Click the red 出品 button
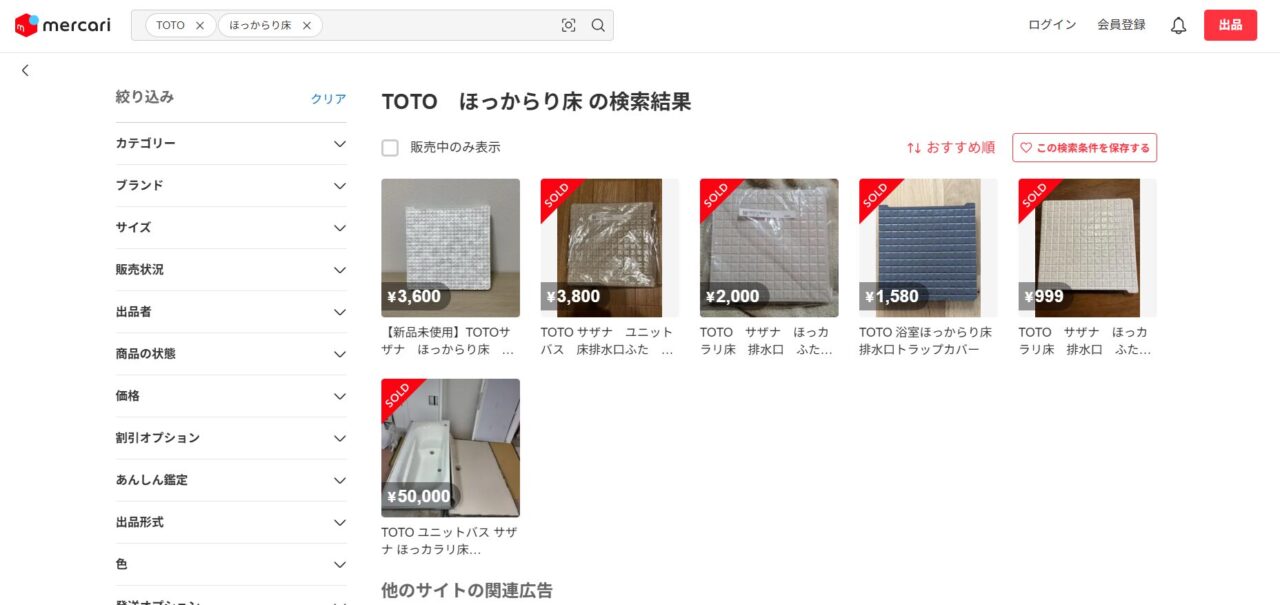 pyautogui.click(x=1230, y=25)
